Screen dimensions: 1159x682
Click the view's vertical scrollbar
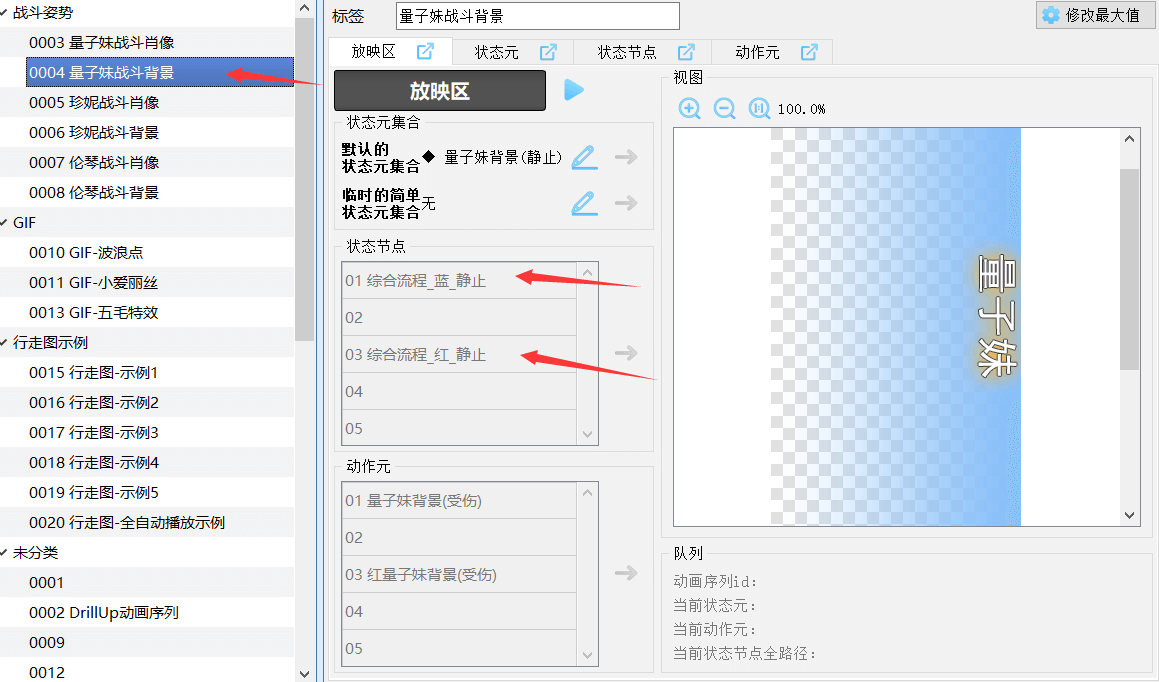(x=1130, y=270)
